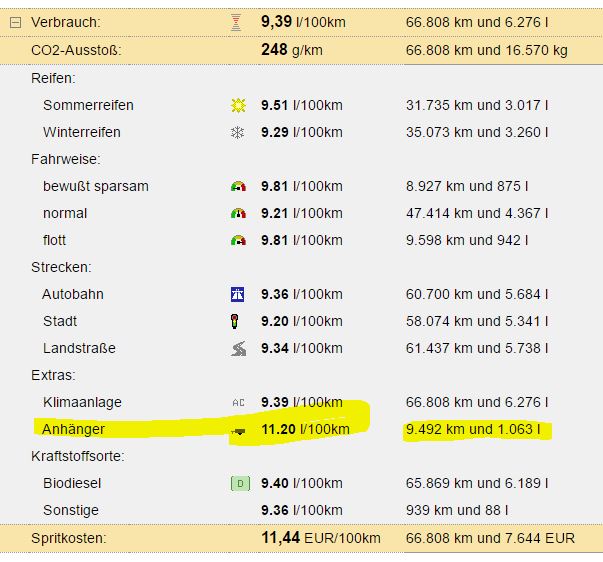The width and height of the screenshot is (603, 562).
Task: Click the gauge icon for flott Fahrweise
Action: coord(237,240)
